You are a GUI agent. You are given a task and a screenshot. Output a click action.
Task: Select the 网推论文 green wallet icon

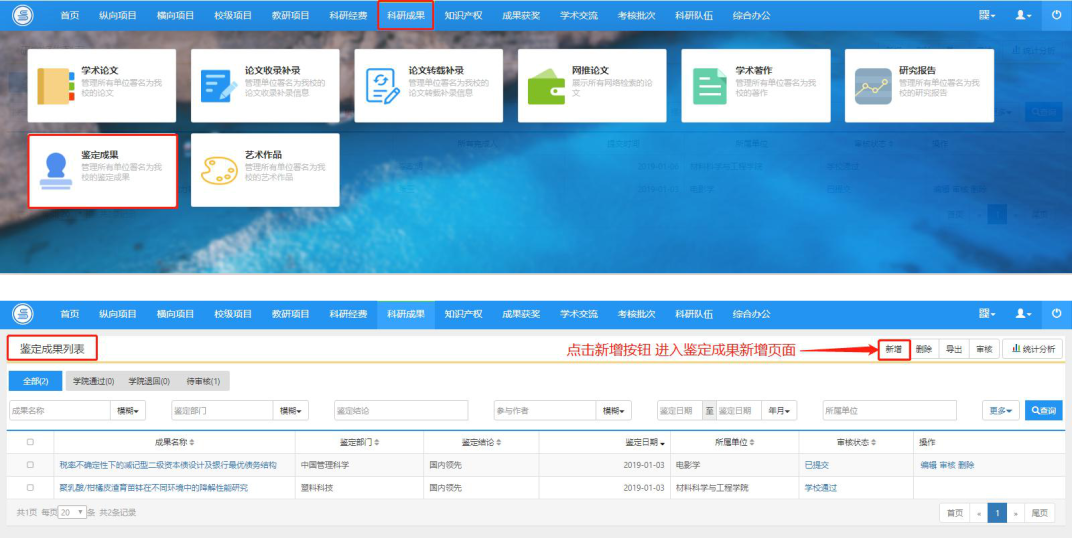point(546,88)
